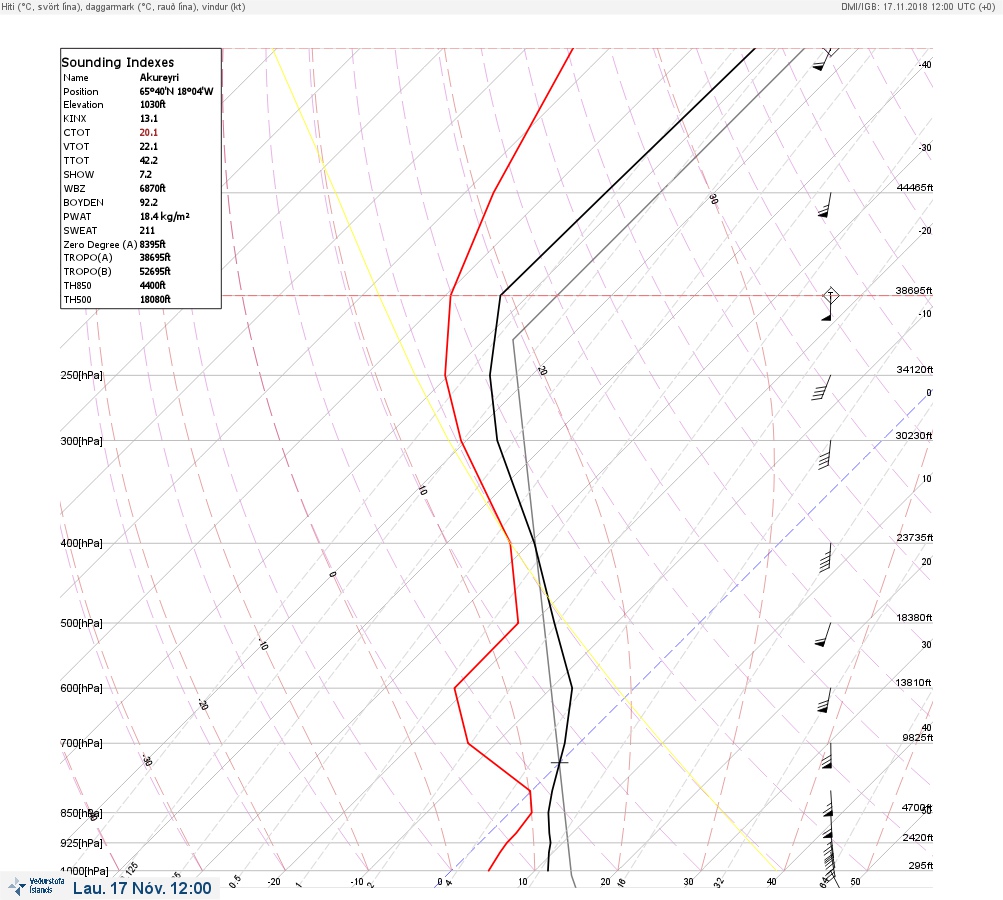Click the station name 'Akureyri'

coord(159,77)
